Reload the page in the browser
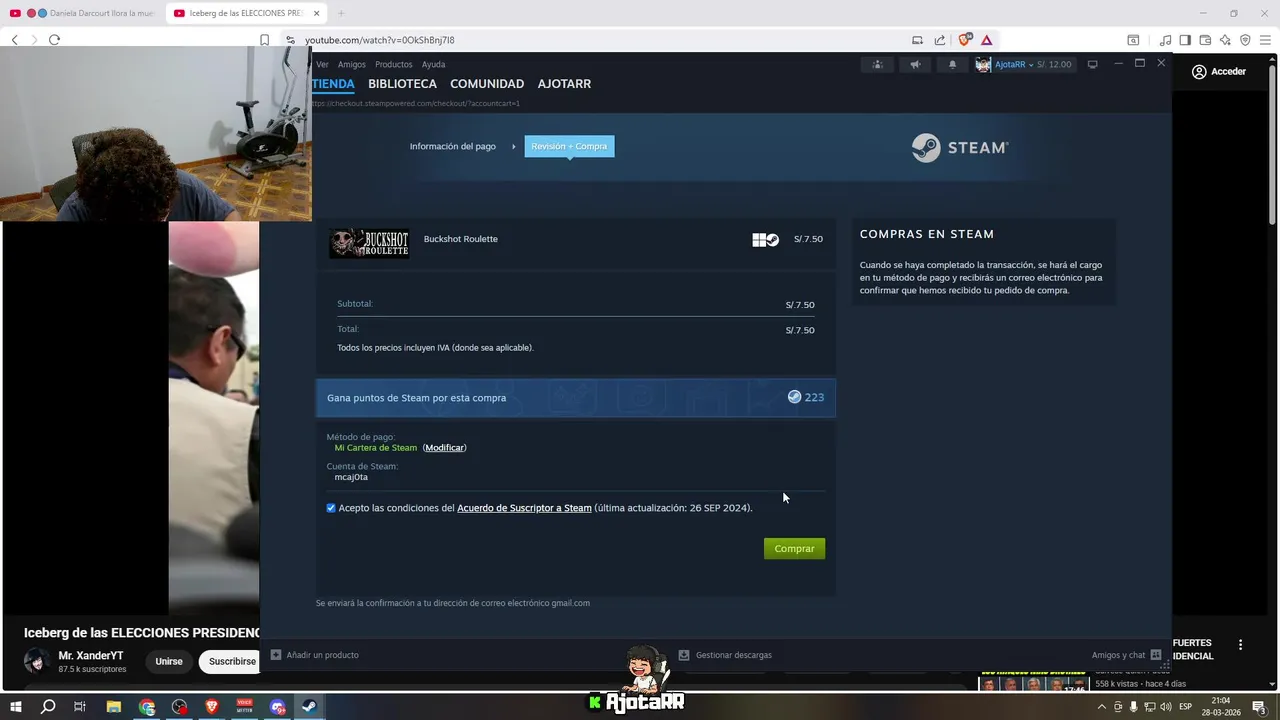The height and width of the screenshot is (720, 1280). (x=54, y=40)
